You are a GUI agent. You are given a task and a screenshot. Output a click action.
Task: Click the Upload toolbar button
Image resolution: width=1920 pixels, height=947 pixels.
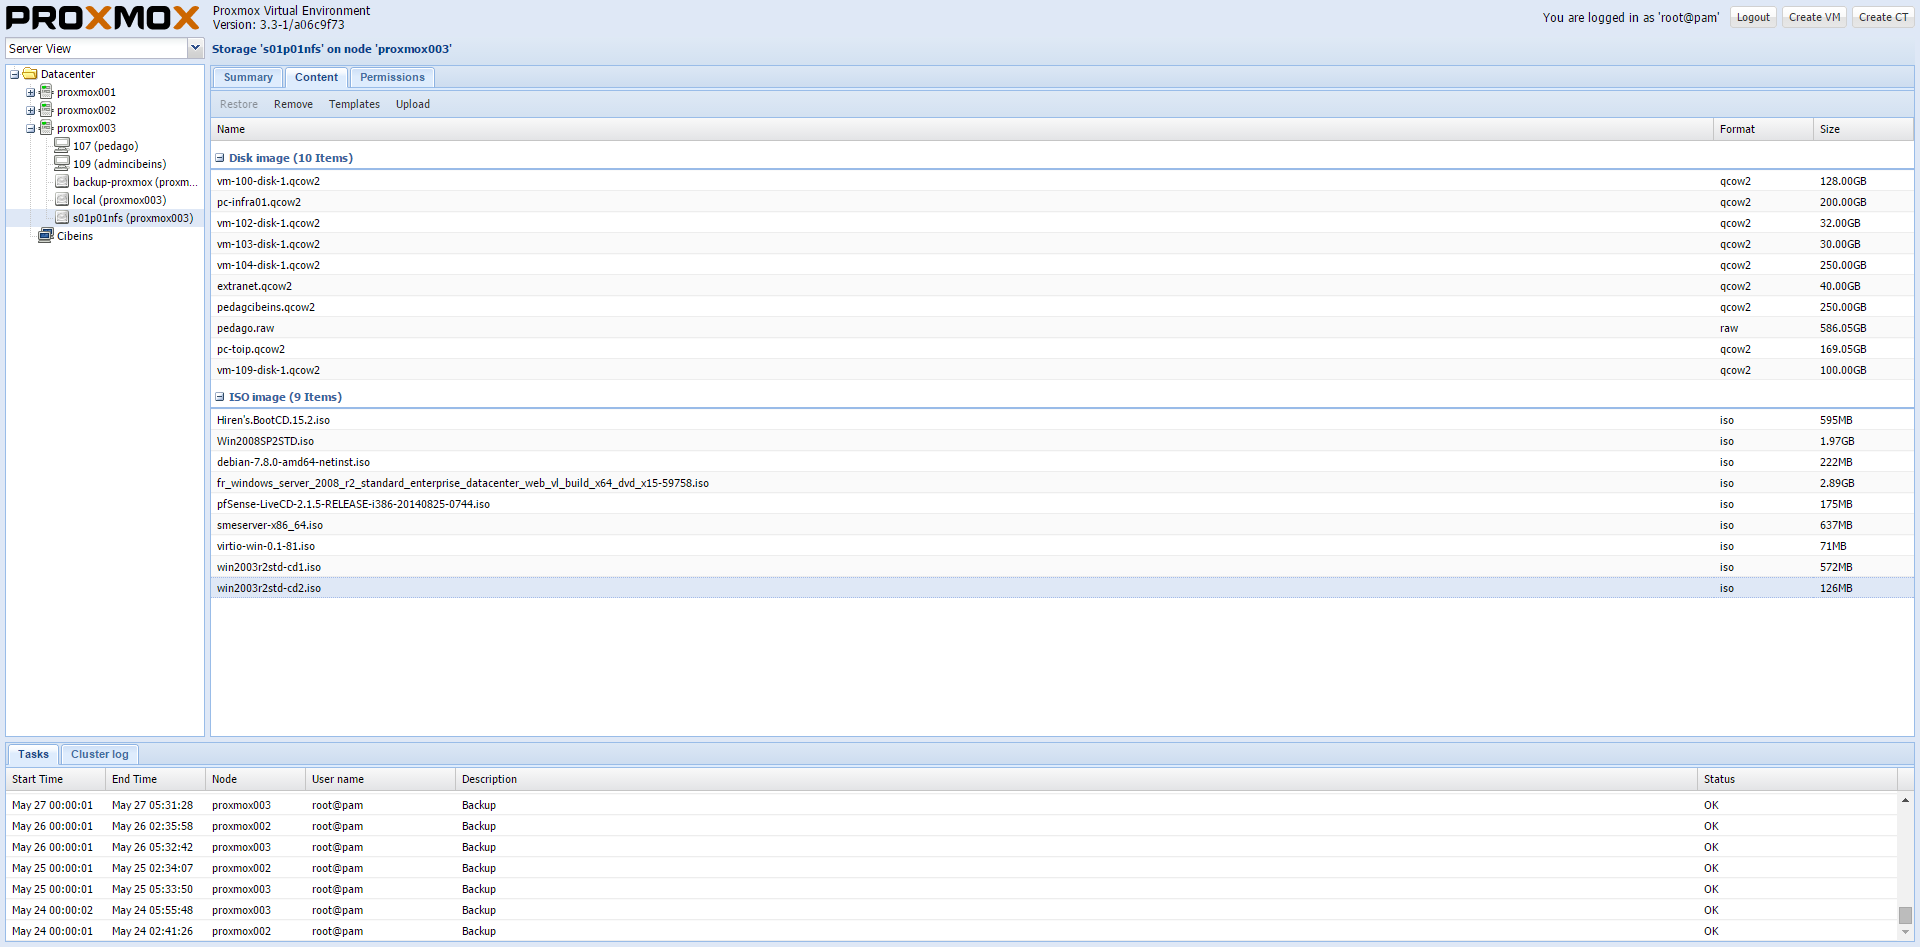413,104
